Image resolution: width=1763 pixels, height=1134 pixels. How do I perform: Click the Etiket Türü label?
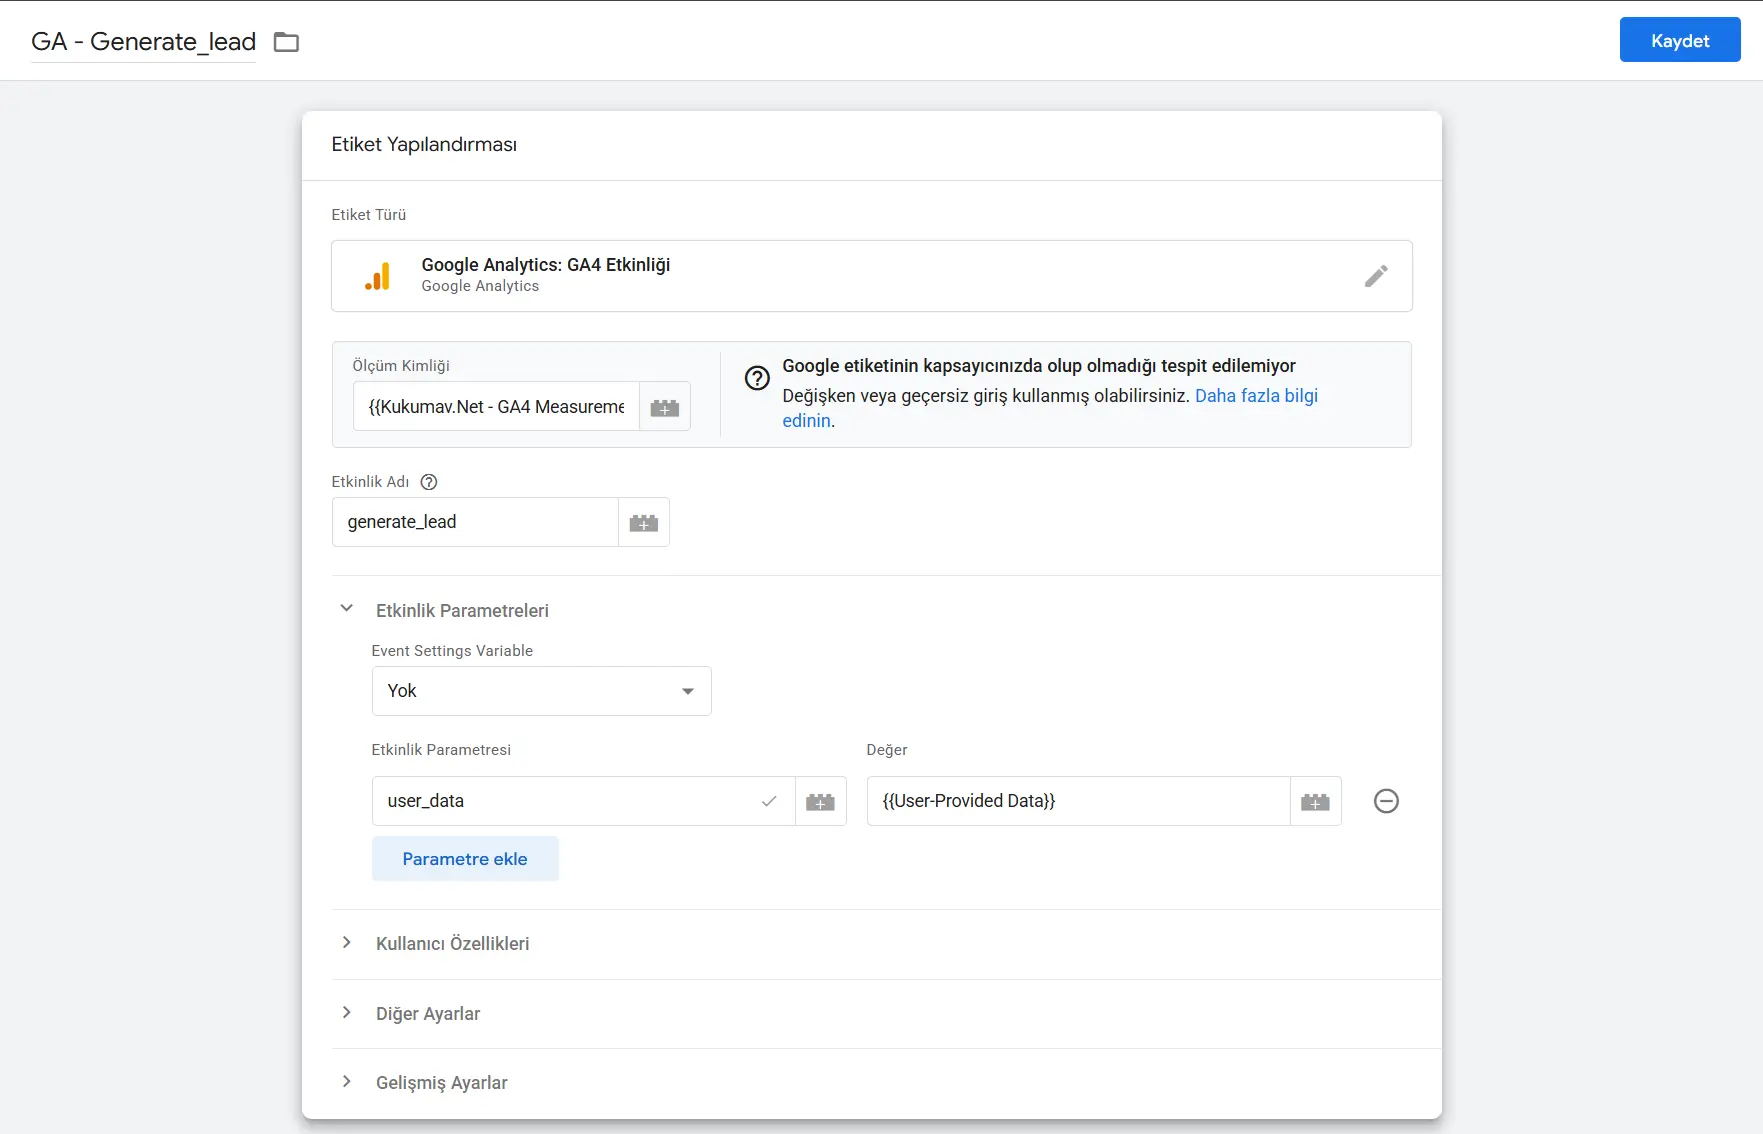coord(369,215)
